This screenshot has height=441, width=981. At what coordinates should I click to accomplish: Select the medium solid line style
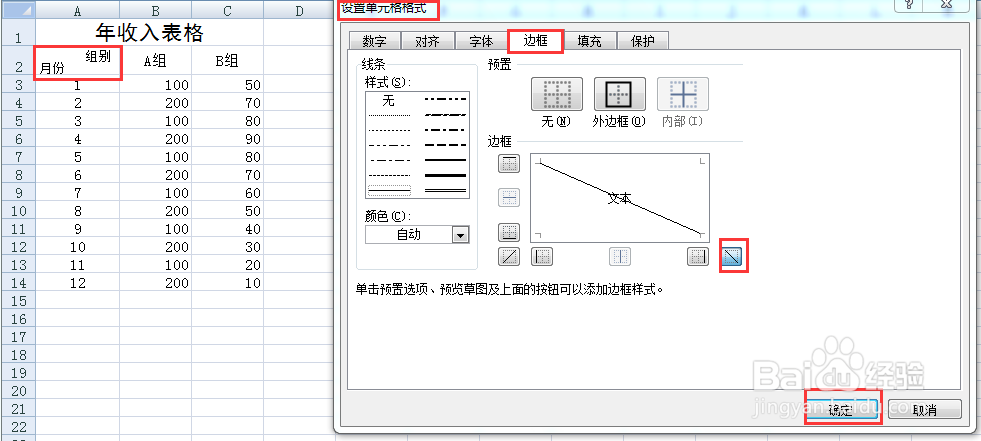[x=445, y=160]
